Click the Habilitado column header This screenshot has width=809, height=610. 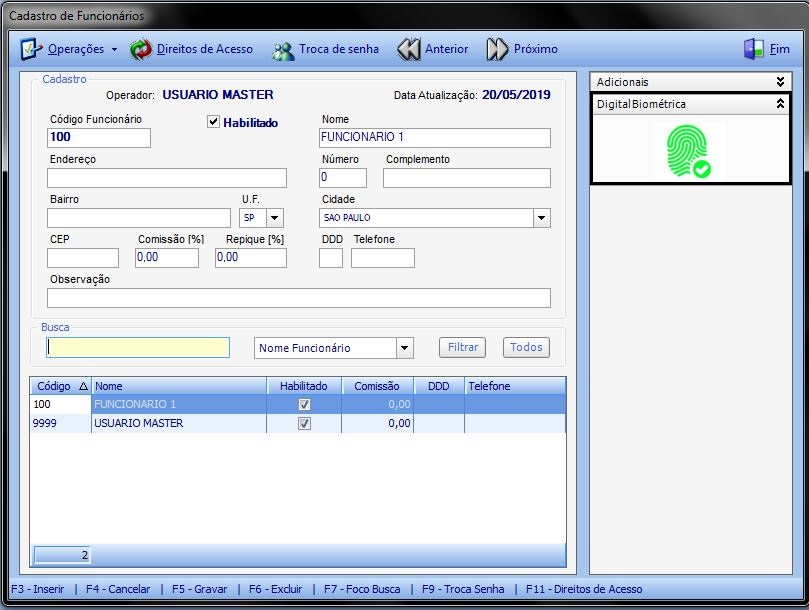(x=304, y=386)
